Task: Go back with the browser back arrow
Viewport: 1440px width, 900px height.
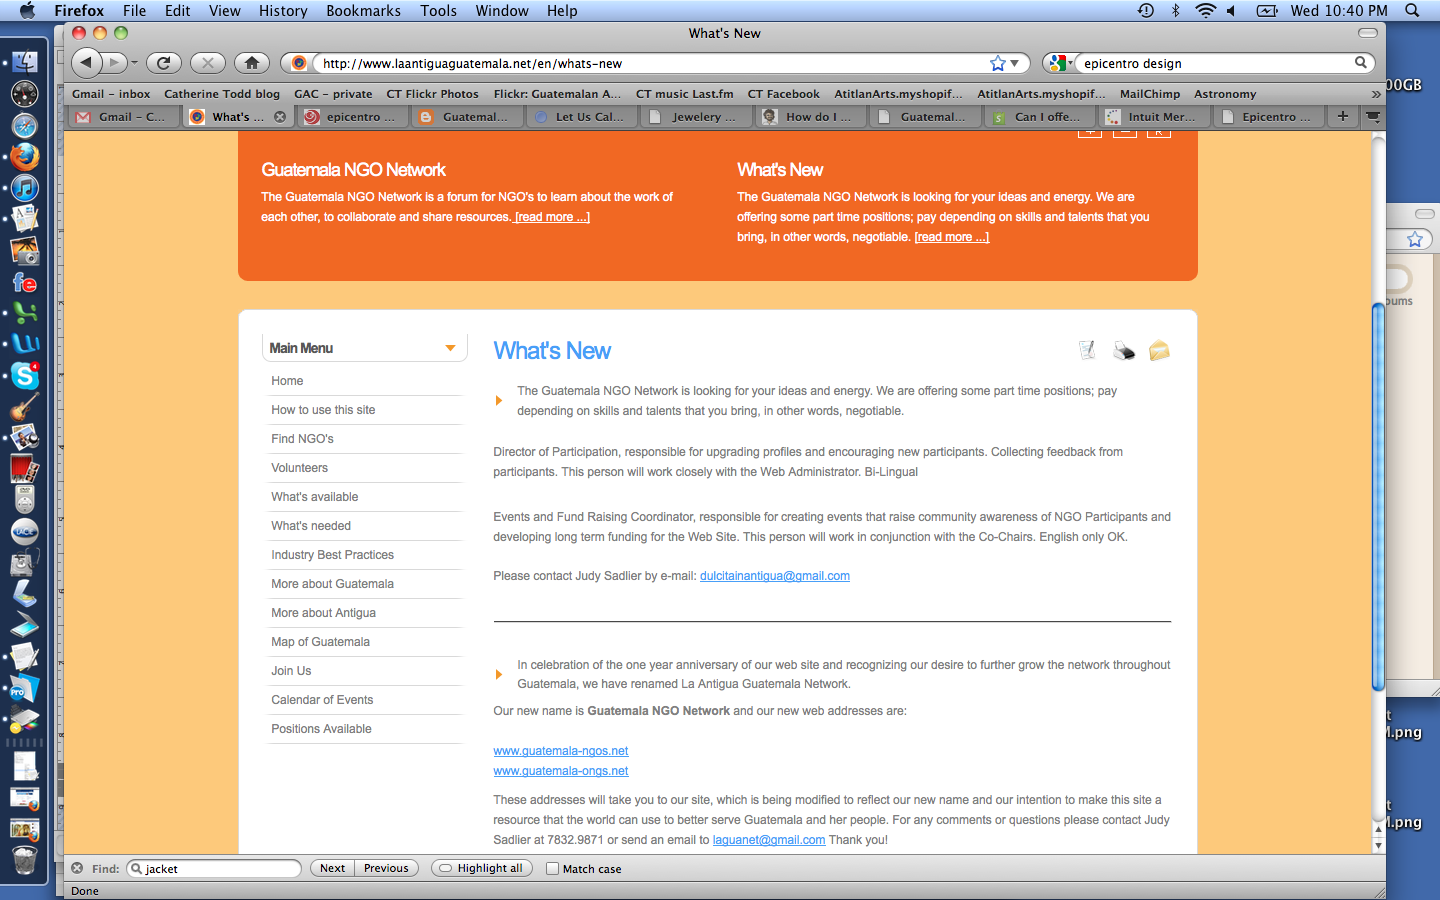Action: point(87,62)
